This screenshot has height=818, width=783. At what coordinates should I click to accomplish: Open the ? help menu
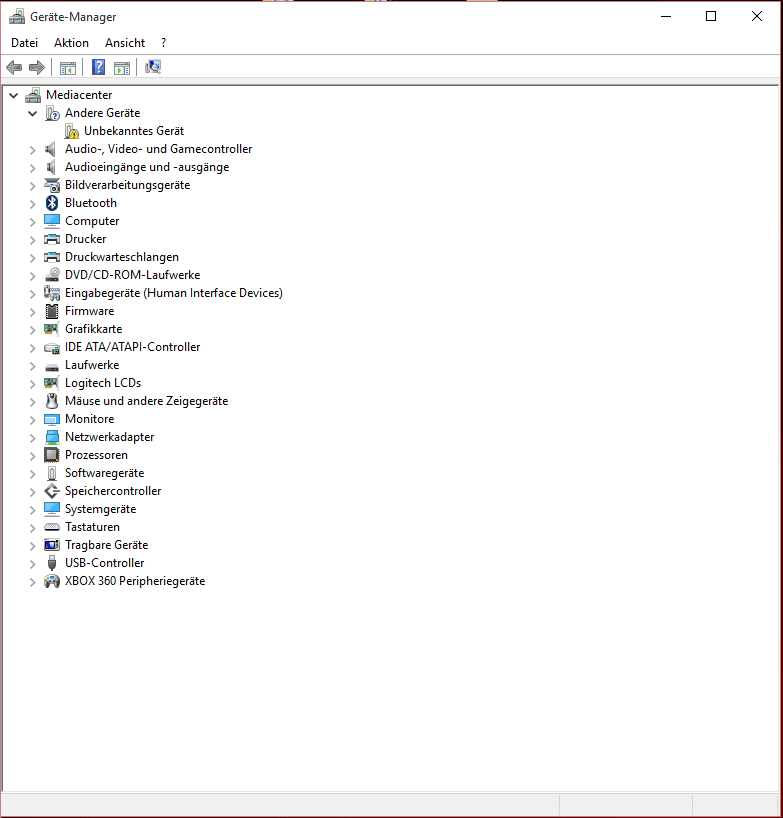[x=163, y=43]
